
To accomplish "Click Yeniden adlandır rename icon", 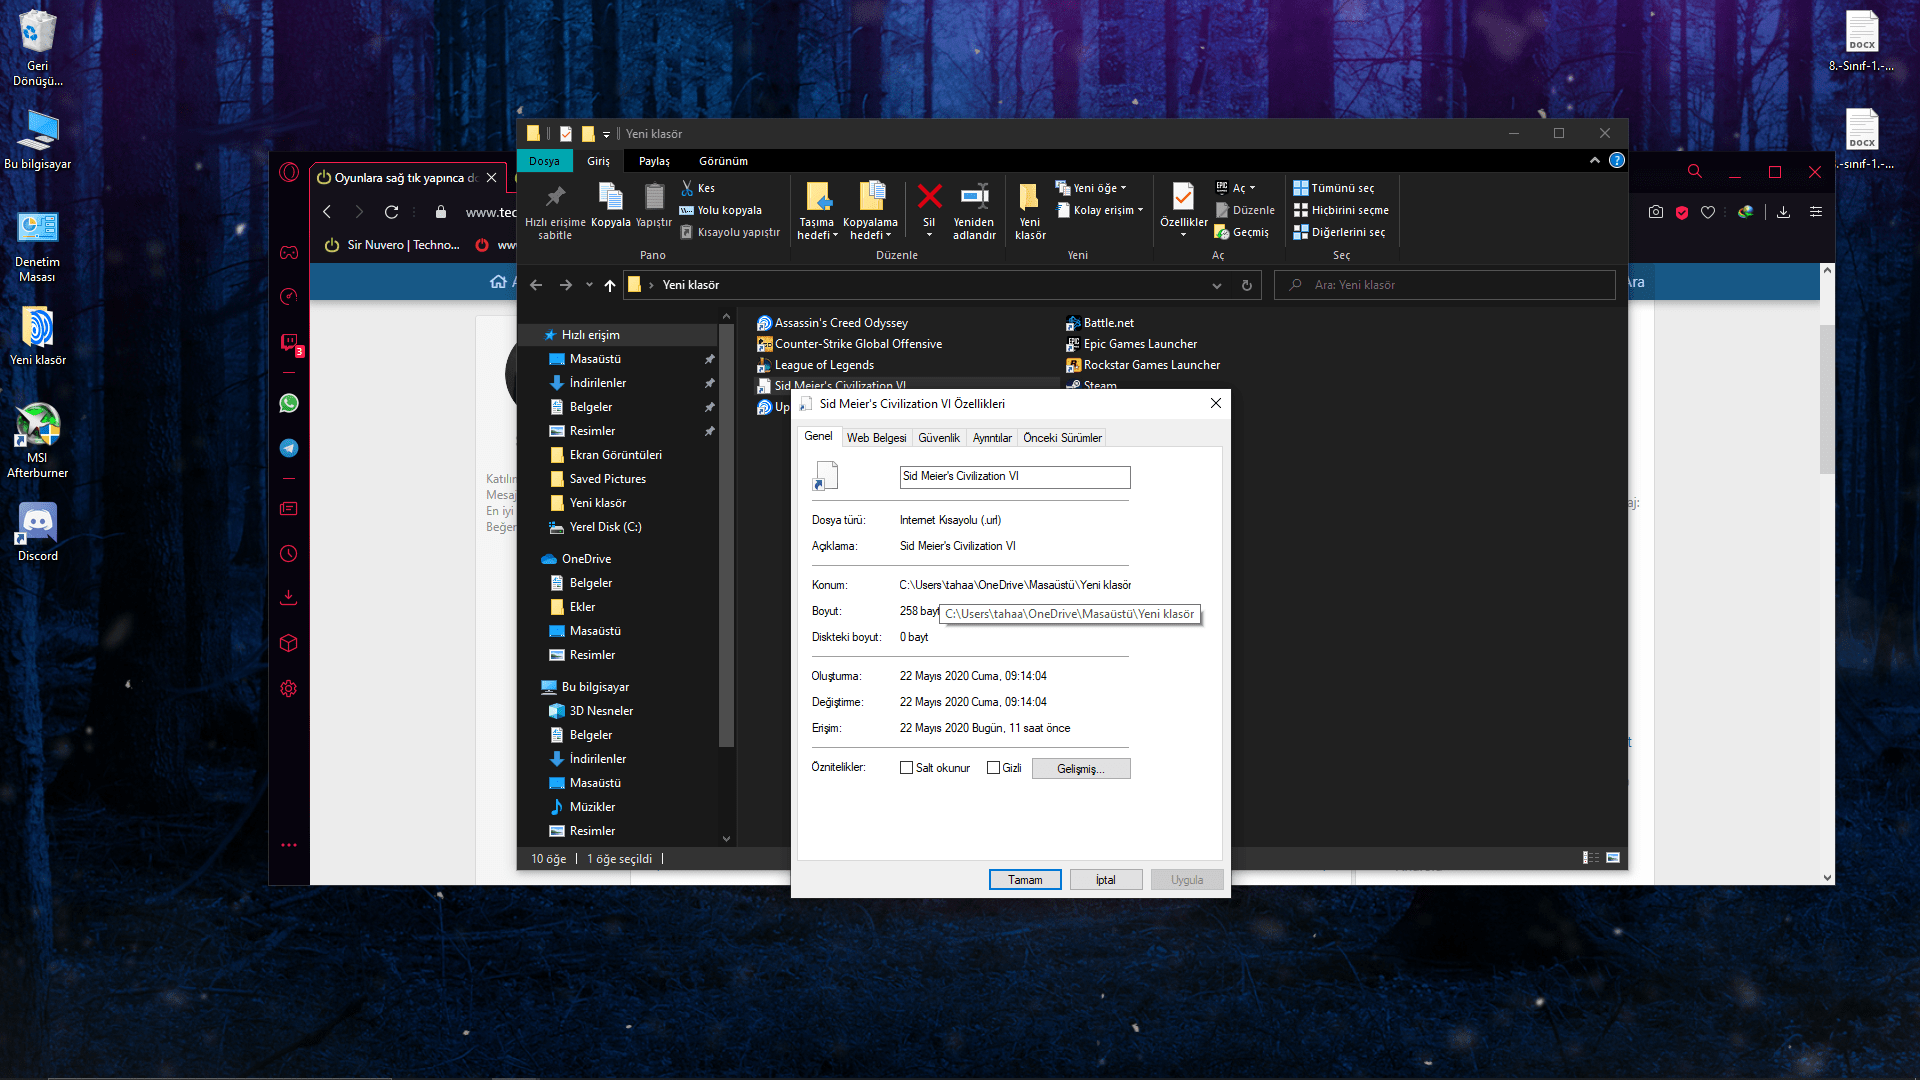I will click(x=974, y=197).
